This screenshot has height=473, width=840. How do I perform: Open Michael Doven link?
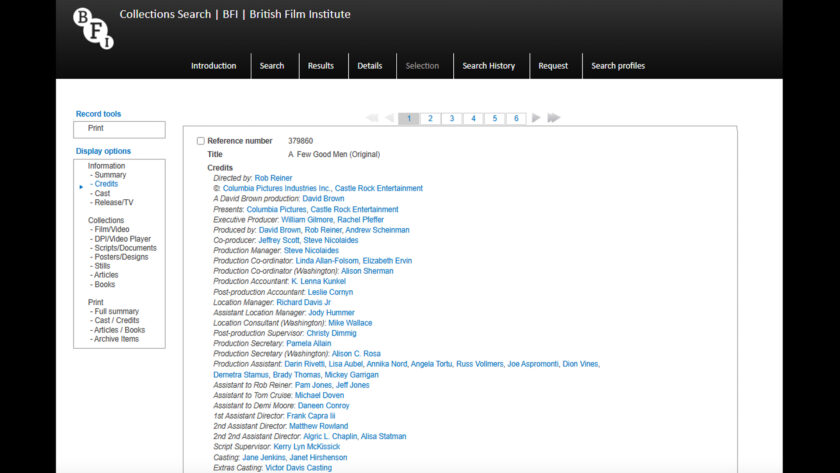[319, 395]
